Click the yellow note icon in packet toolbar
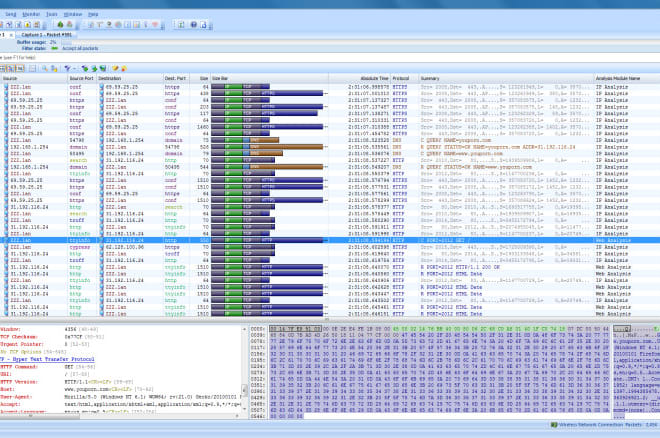 tap(115, 69)
